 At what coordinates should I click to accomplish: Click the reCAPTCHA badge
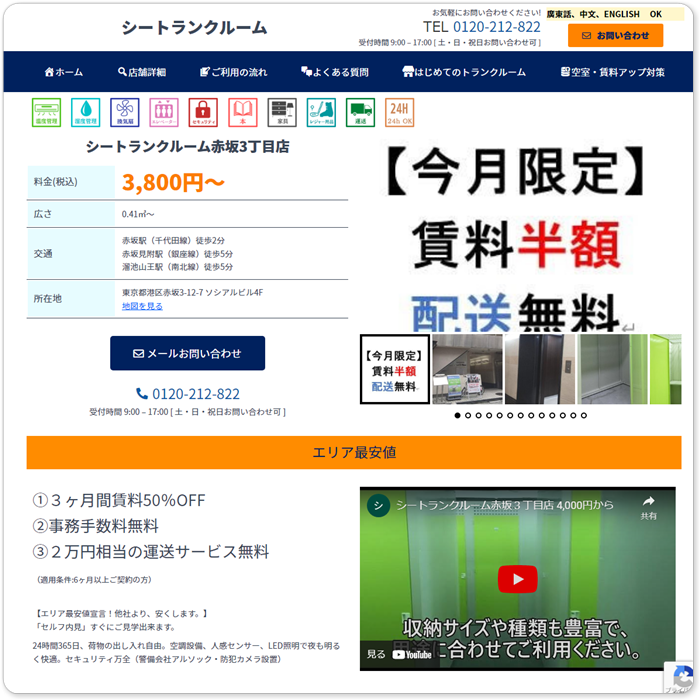pyautogui.click(x=679, y=677)
